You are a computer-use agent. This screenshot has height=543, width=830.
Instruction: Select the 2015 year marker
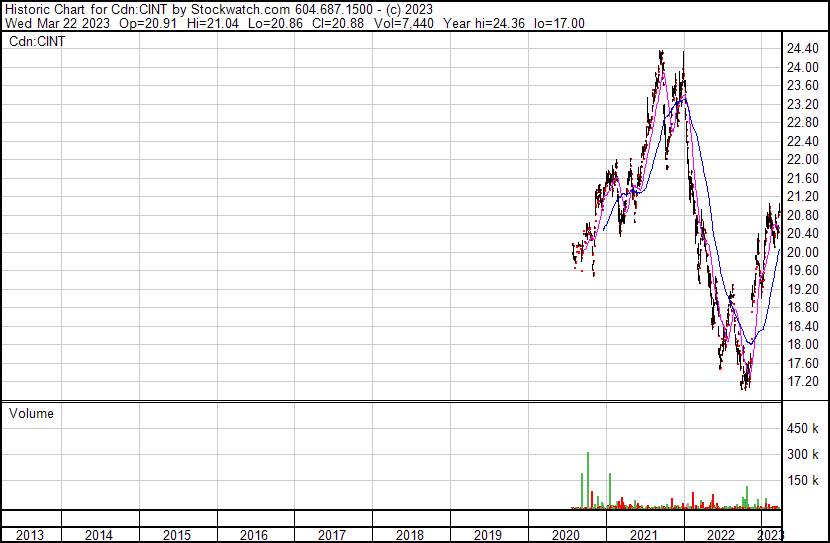[176, 535]
